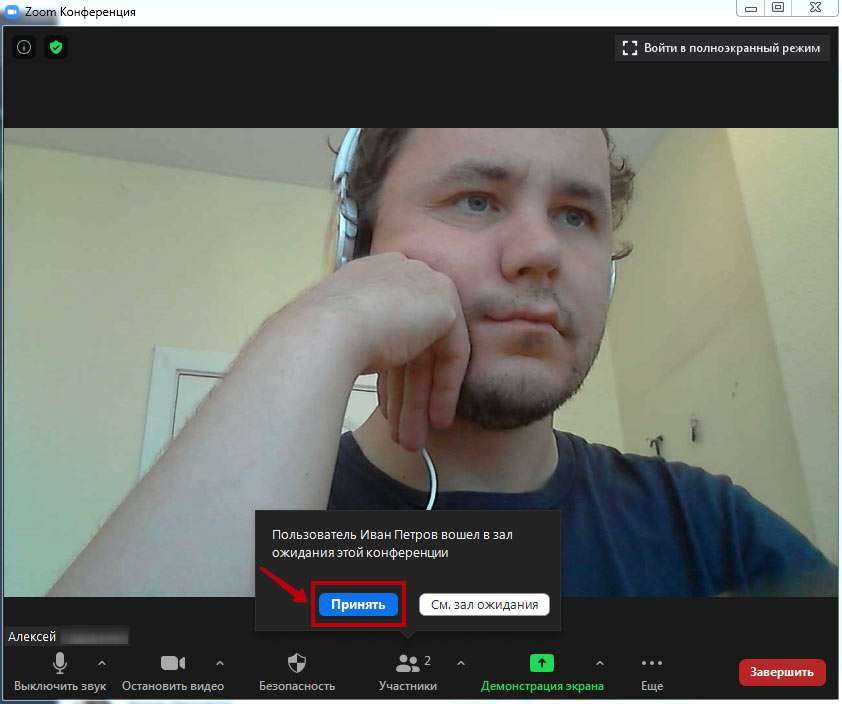
Task: End the meeting with Завершить
Action: click(x=782, y=672)
